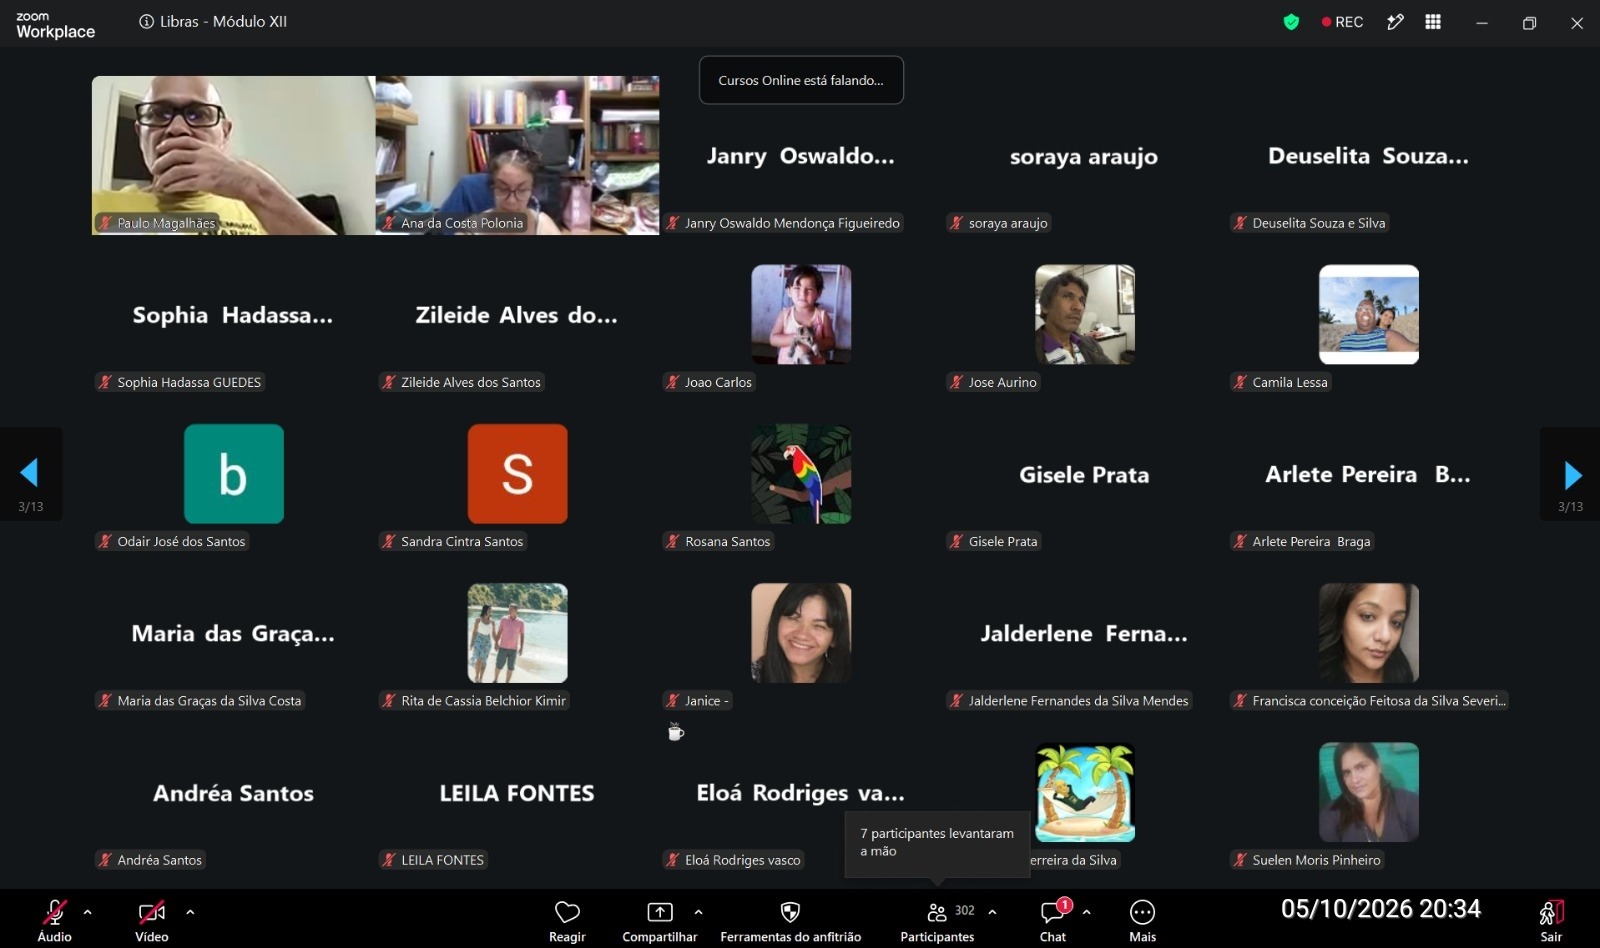This screenshot has height=948, width=1600.
Task: Select Ana da Costa Polonia video tile
Action: (x=517, y=156)
